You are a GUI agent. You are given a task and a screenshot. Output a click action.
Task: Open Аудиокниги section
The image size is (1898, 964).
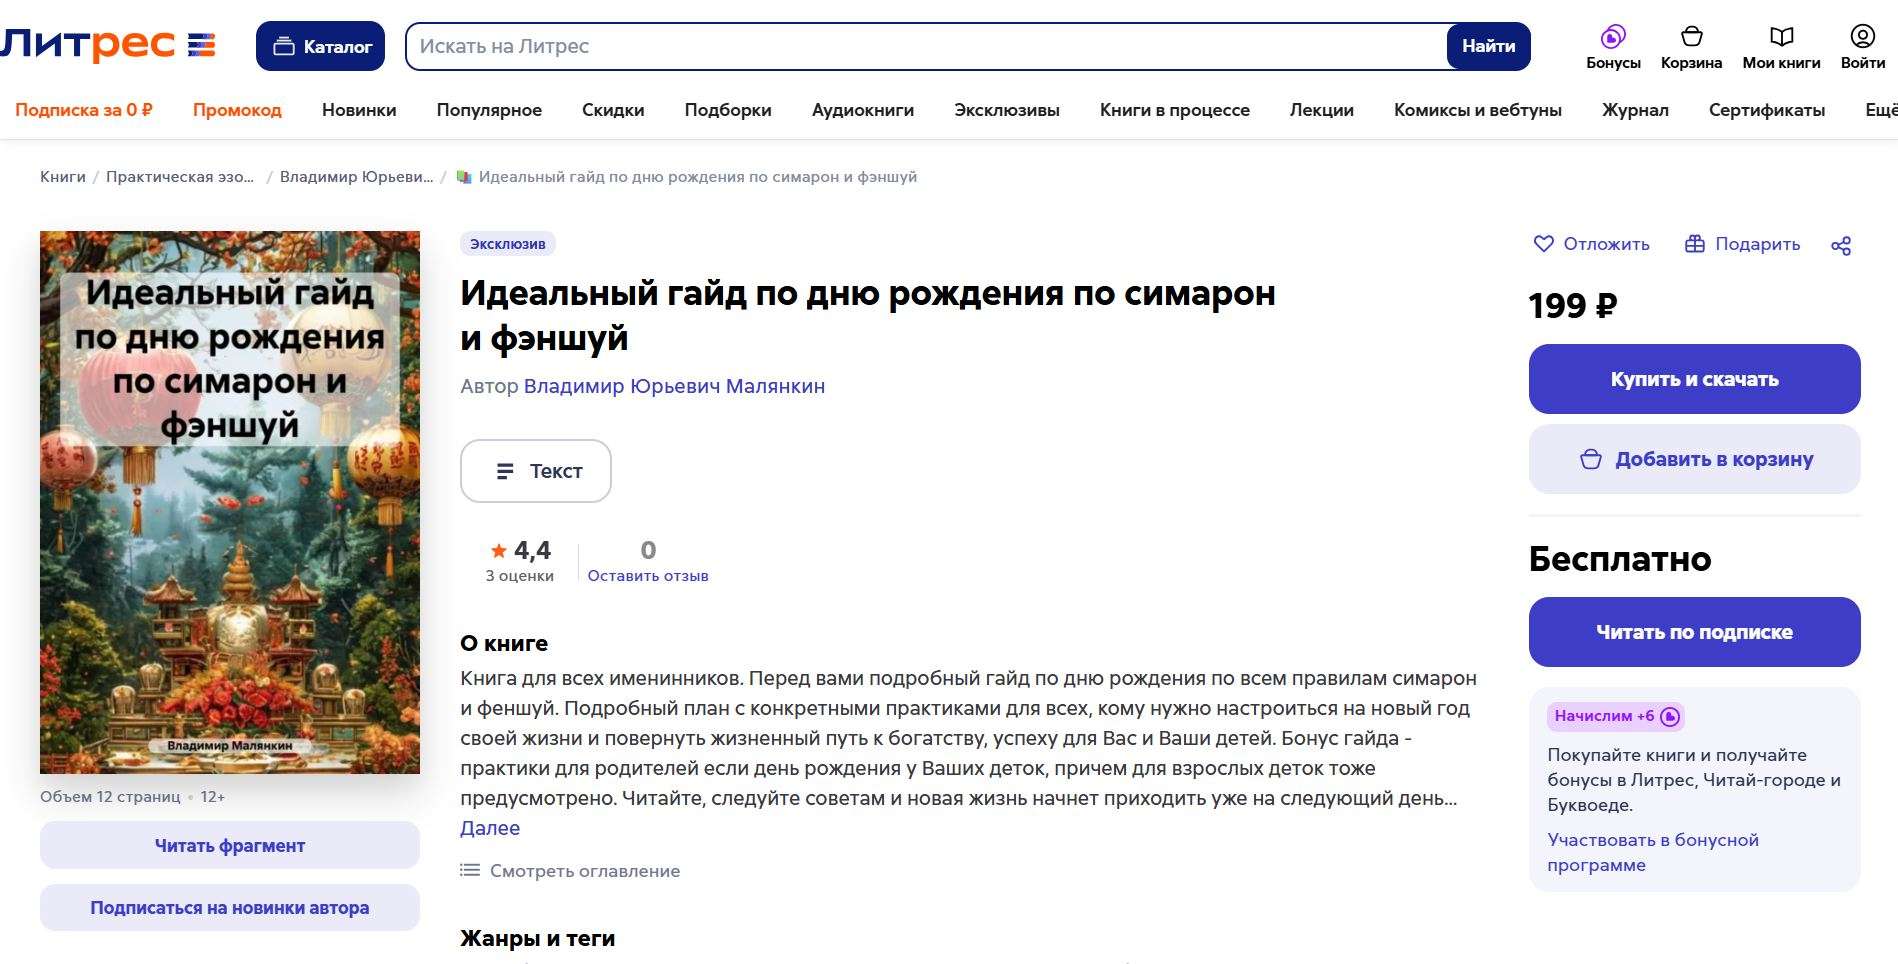coord(863,110)
